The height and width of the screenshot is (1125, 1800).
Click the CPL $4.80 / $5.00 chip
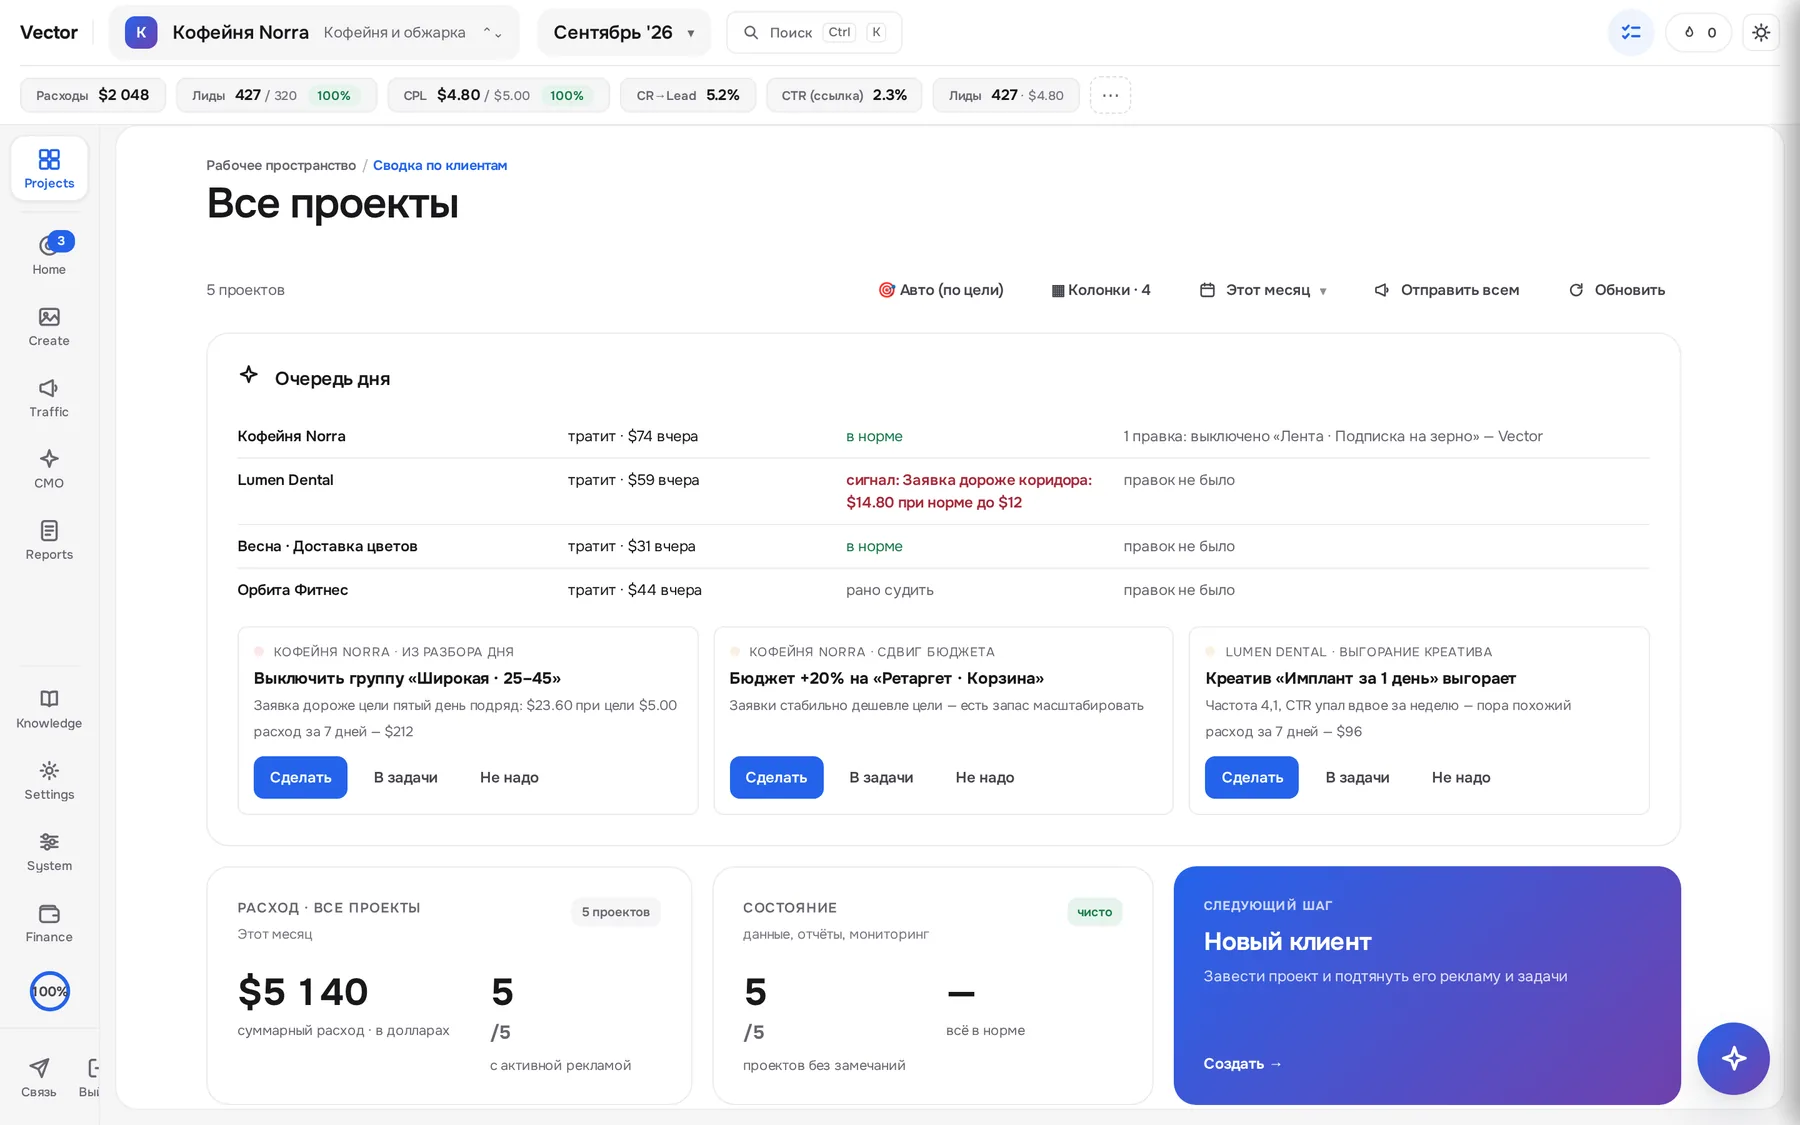[x=498, y=95]
